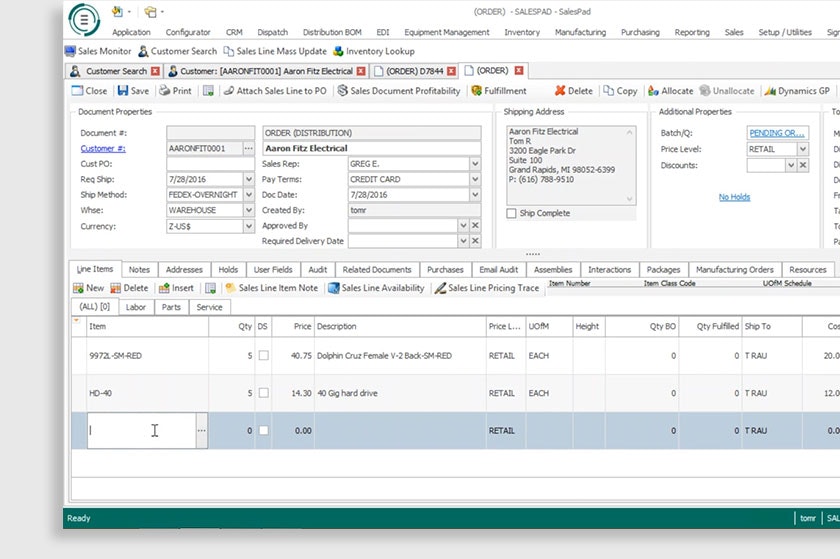
Task: Click the No Holds link
Action: [x=734, y=197]
